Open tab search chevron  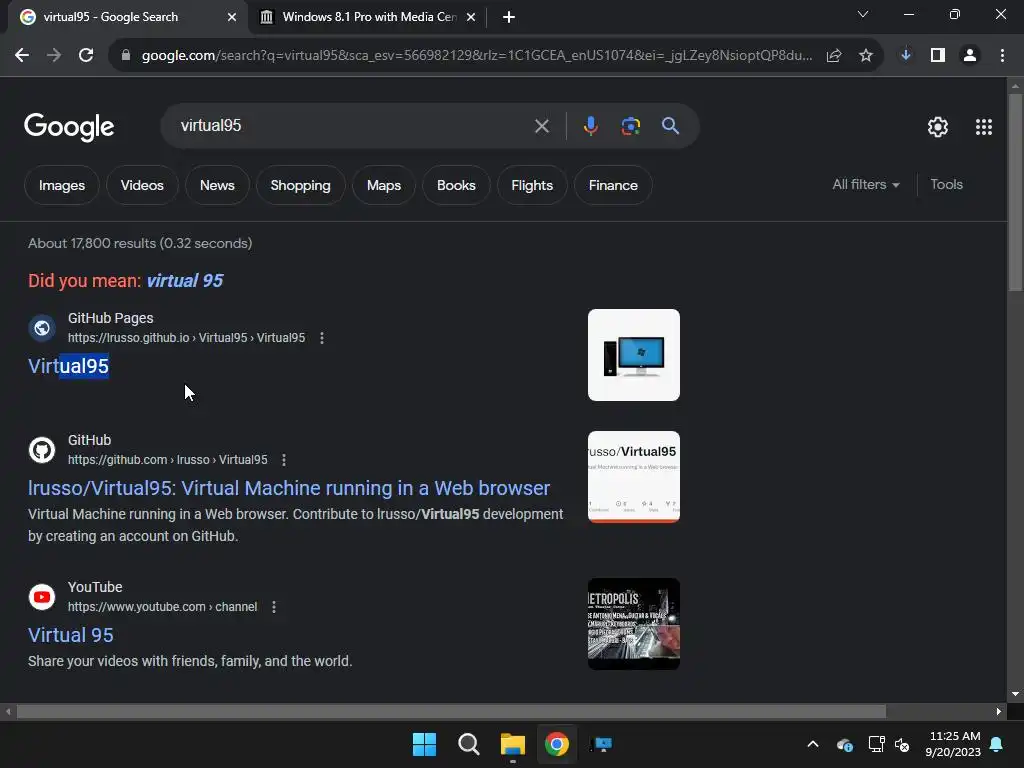pos(863,14)
